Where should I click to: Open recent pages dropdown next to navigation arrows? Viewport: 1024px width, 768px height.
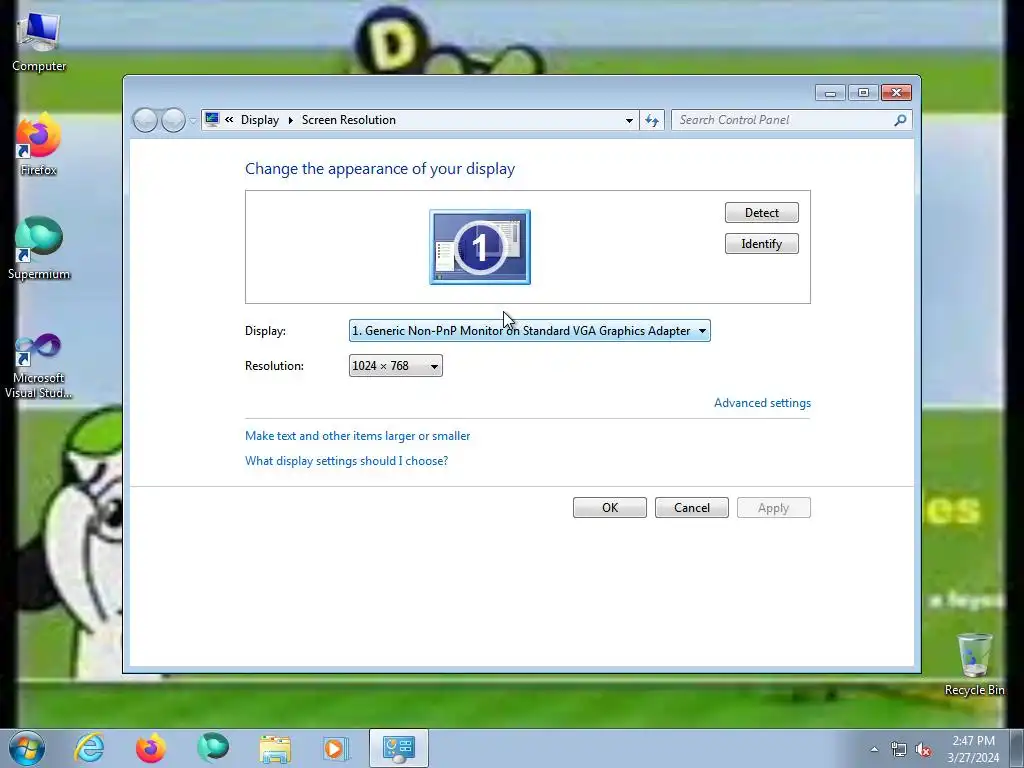[193, 120]
